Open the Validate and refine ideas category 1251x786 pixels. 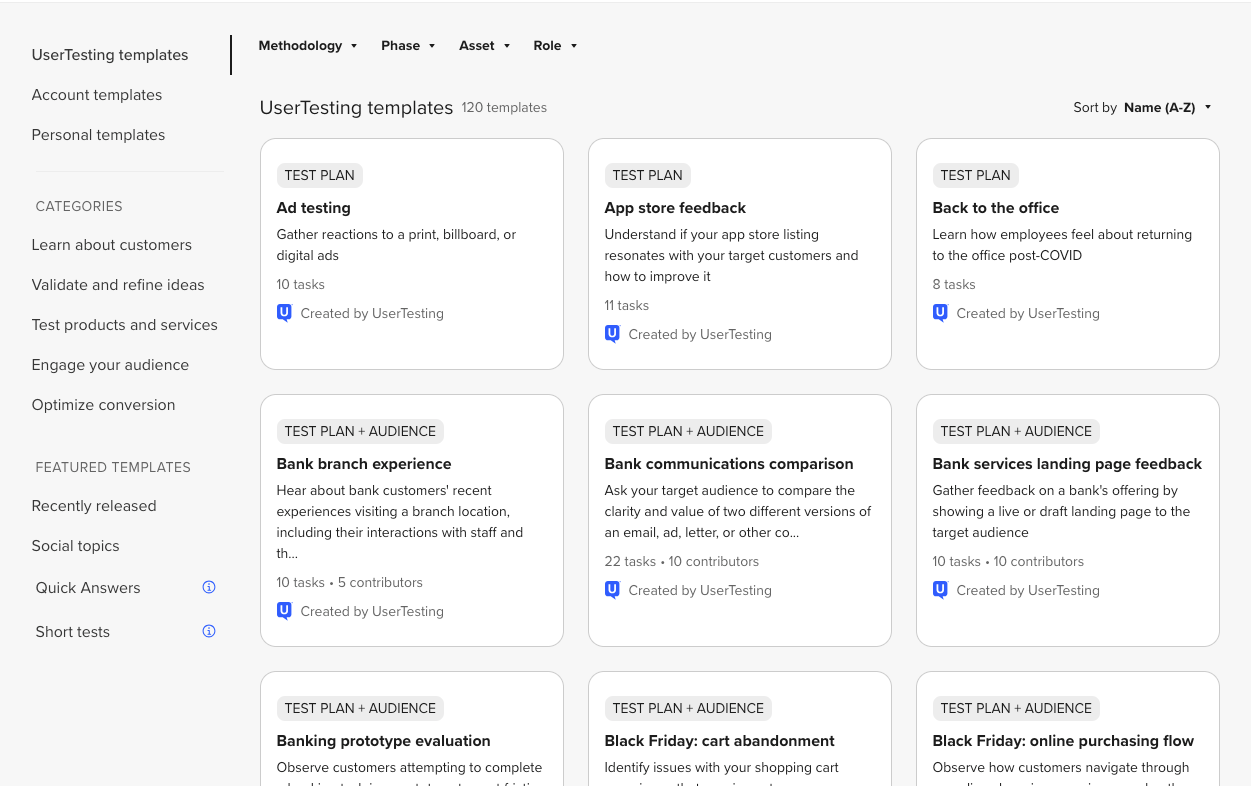(118, 285)
